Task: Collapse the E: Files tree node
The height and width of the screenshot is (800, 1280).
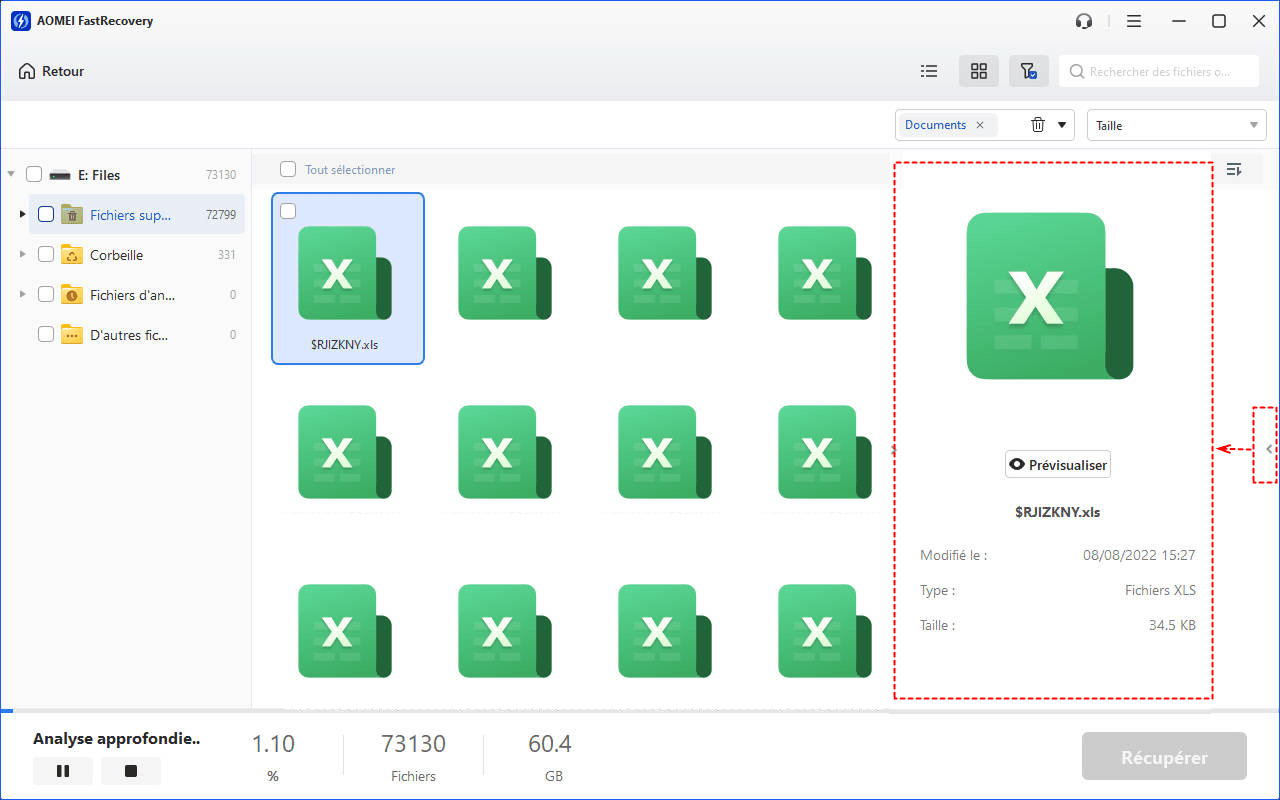Action: (12, 174)
